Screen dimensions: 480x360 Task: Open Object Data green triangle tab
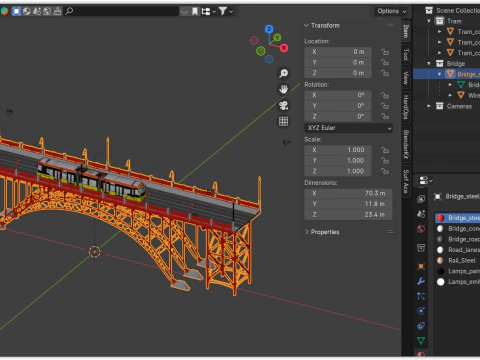[421, 340]
